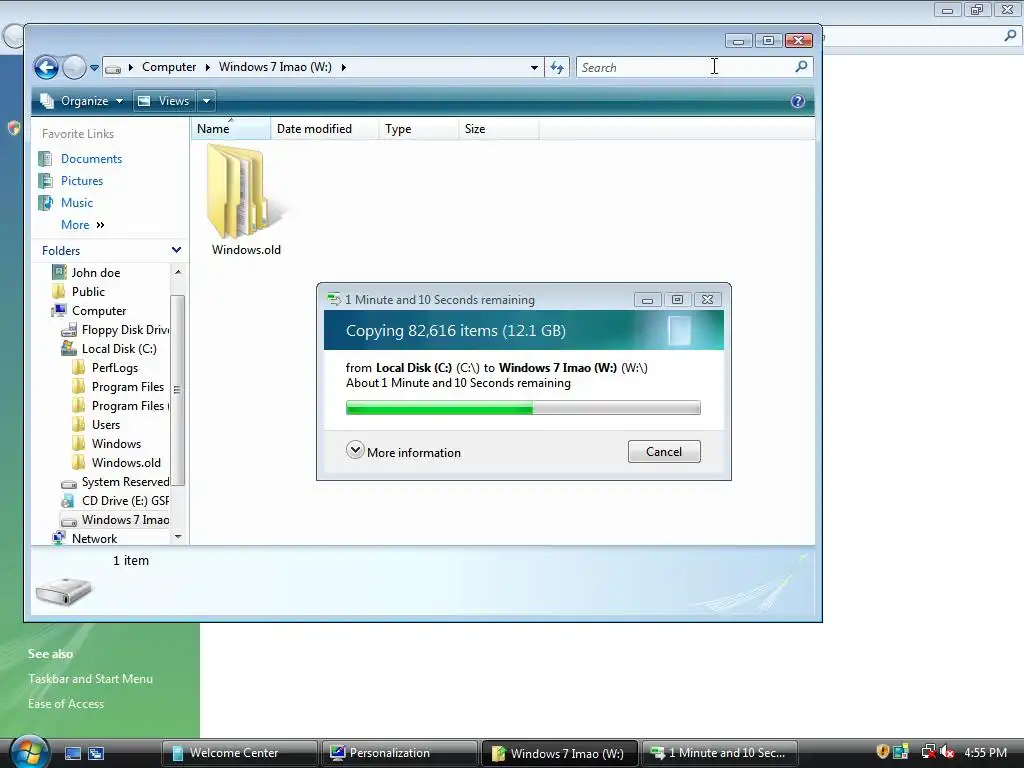Sort by Date modified column header
The image size is (1024, 768).
click(325, 129)
